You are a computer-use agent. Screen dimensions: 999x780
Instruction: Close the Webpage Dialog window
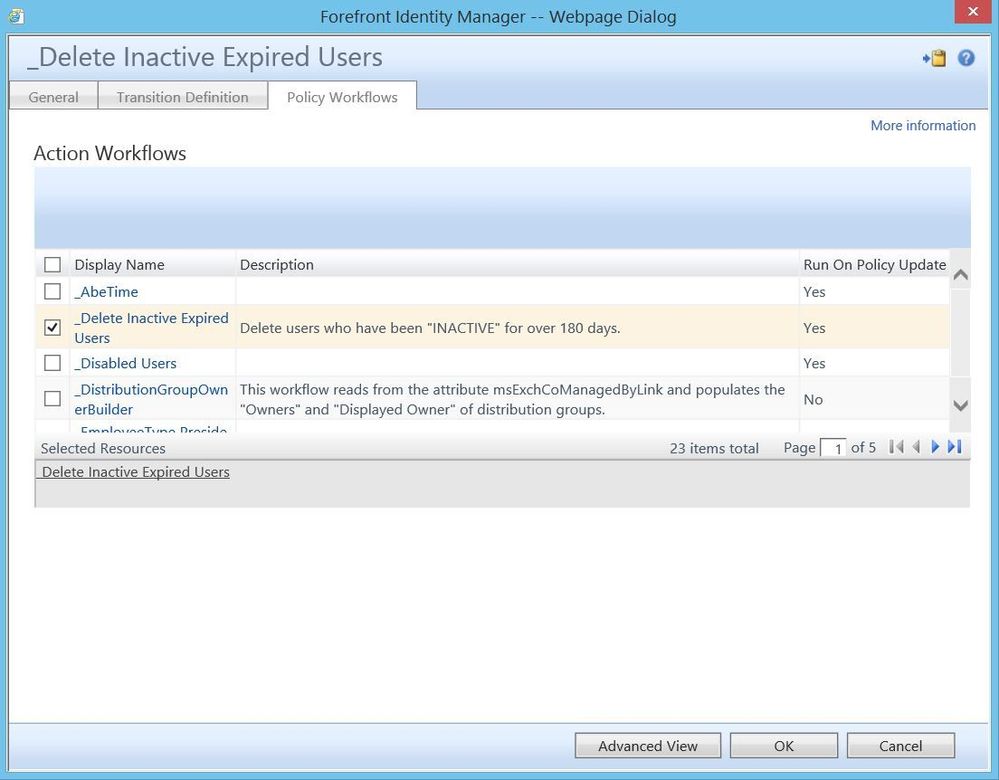[973, 12]
